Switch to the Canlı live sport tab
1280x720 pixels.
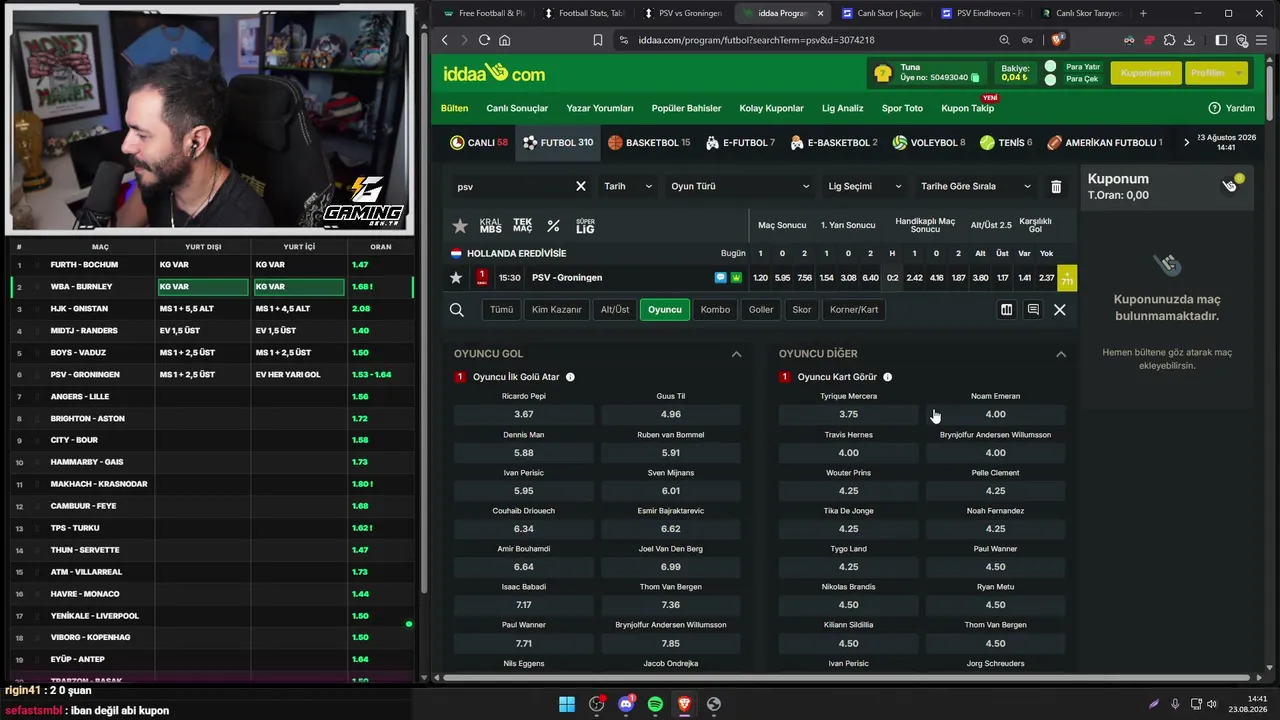click(479, 143)
